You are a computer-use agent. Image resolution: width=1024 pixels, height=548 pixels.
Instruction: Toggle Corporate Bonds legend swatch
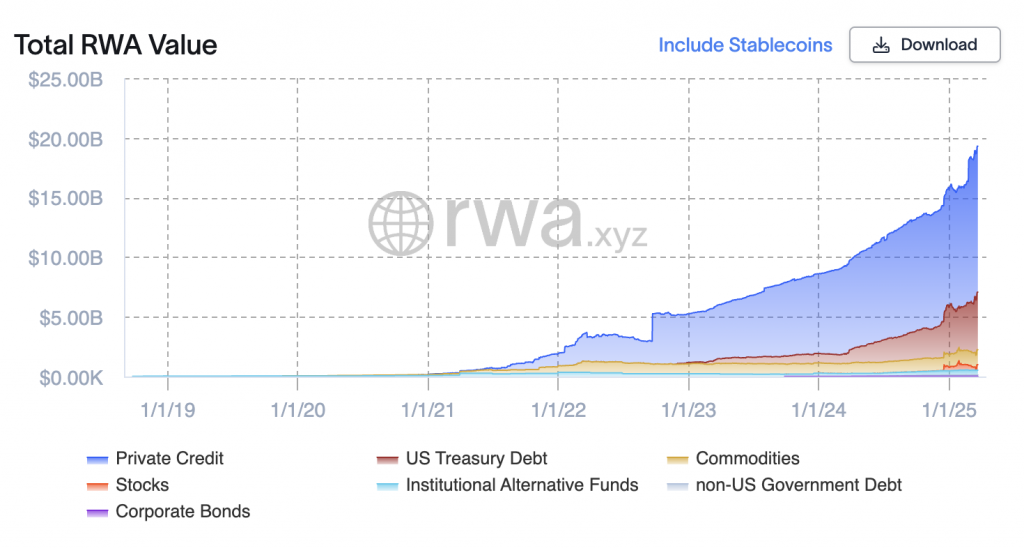97,512
